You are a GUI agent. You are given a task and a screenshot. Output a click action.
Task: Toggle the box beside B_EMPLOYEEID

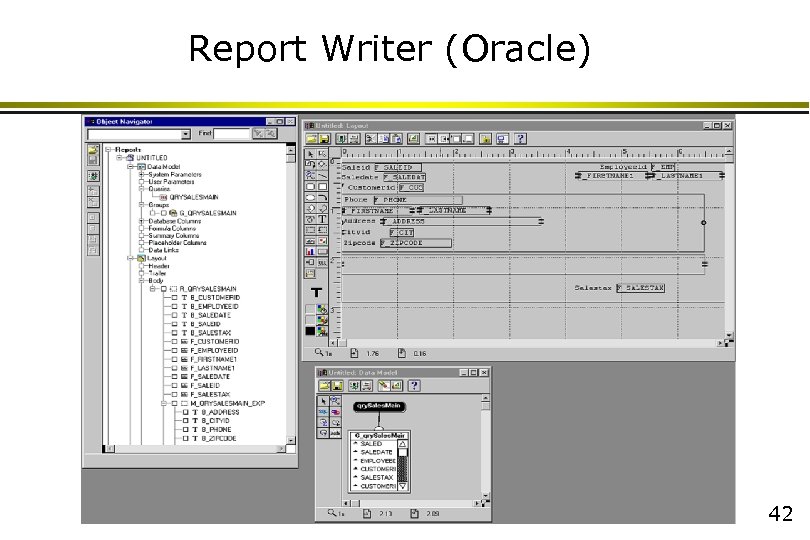click(175, 306)
